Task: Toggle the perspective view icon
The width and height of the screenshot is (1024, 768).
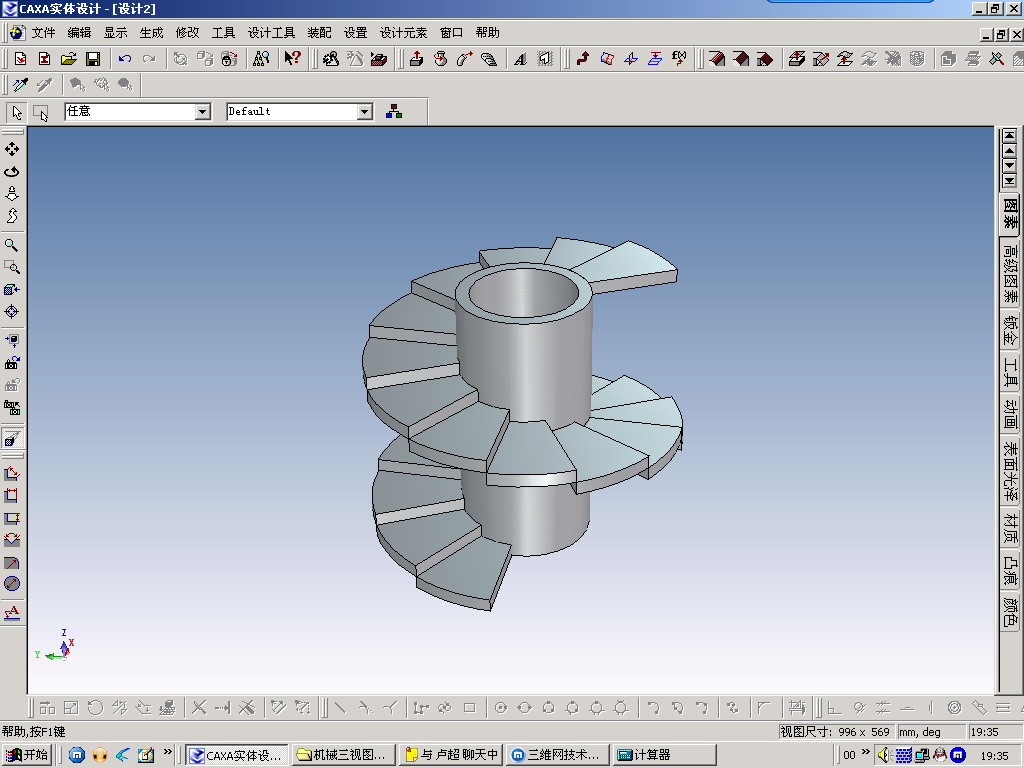Action: 12,438
